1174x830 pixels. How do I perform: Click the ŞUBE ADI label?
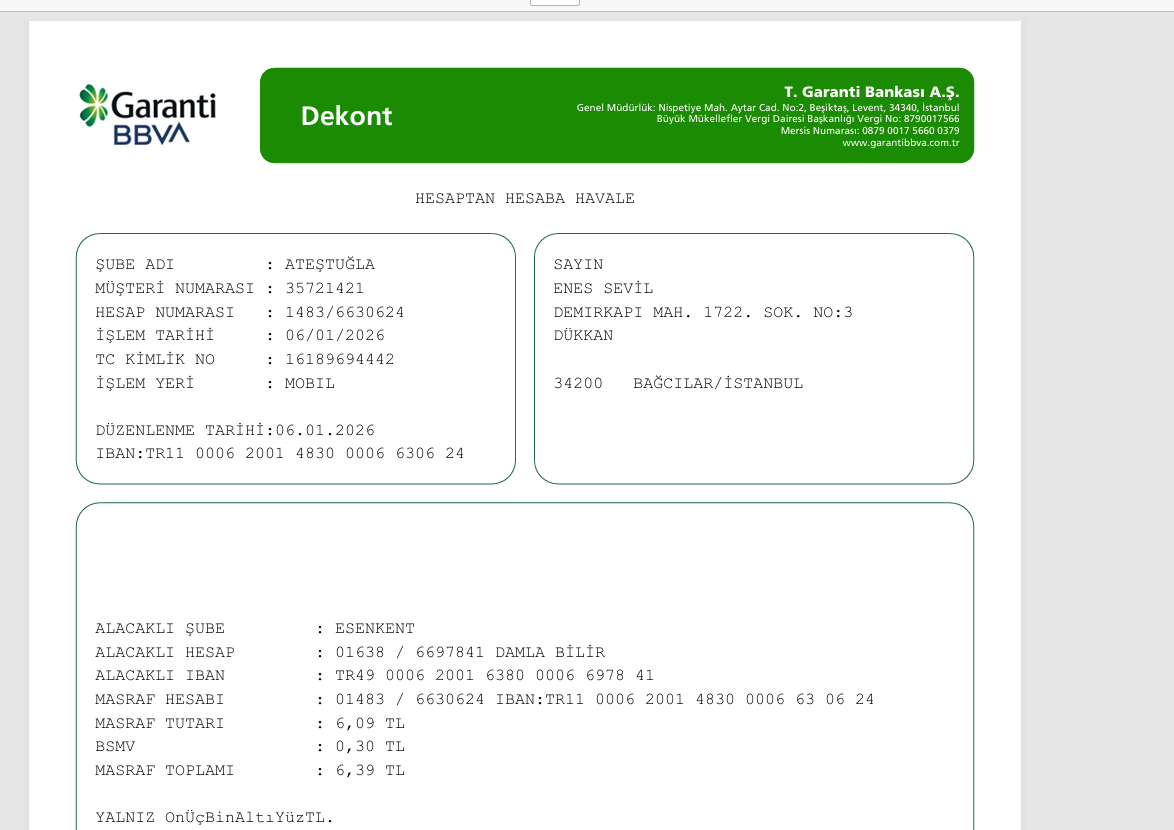coord(135,264)
